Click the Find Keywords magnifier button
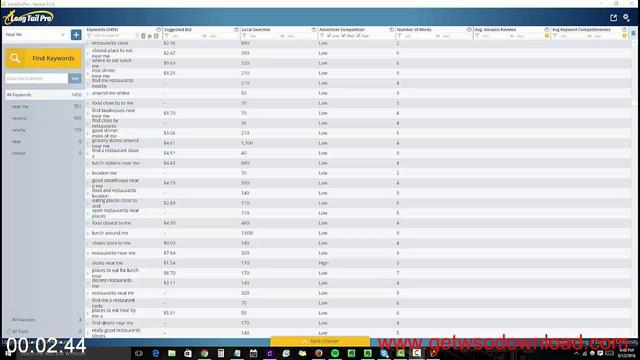The image size is (640, 360). (43, 58)
